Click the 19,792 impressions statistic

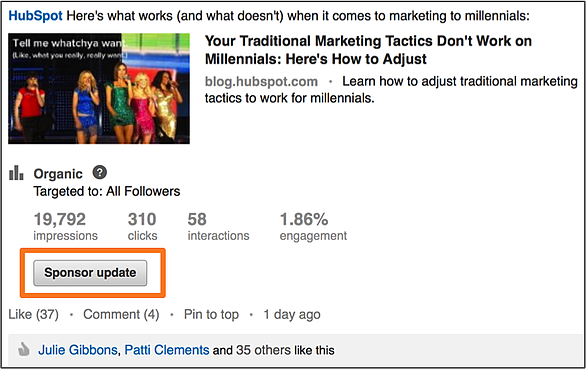(x=65, y=226)
